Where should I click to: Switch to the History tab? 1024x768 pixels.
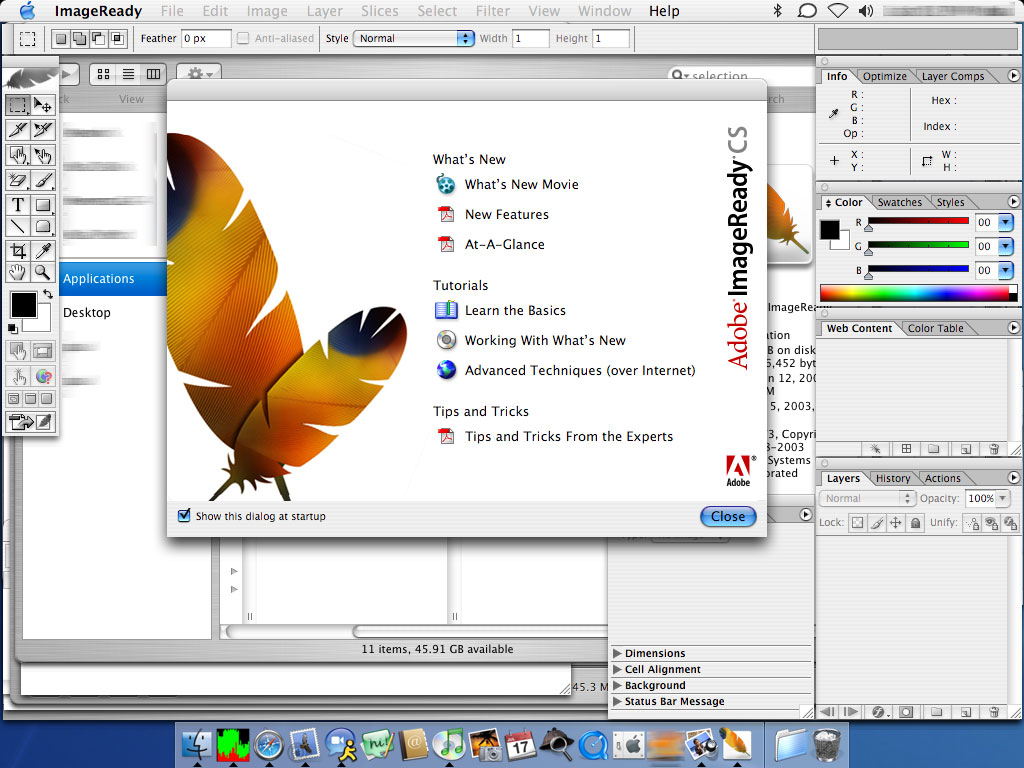click(892, 479)
